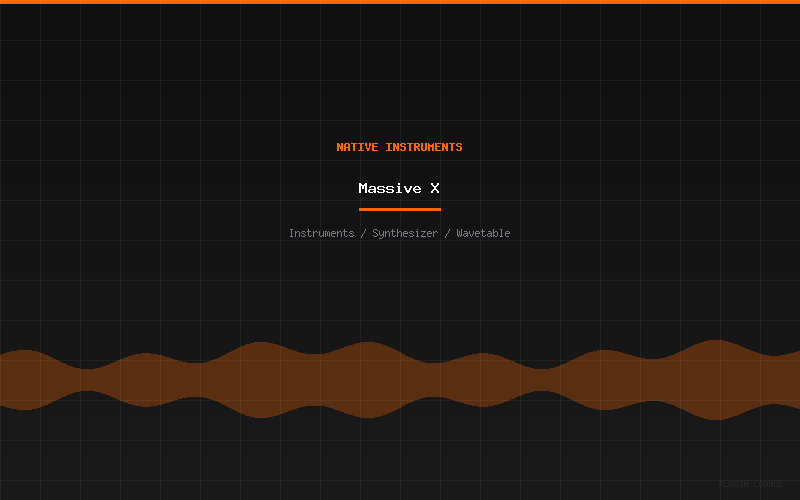Click the NATIVE INSTRUMENTS brand label
800x500 pixels.
tap(399, 147)
